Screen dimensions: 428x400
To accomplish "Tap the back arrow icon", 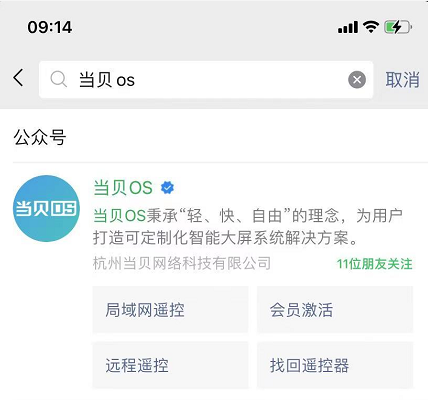I will coord(19,78).
